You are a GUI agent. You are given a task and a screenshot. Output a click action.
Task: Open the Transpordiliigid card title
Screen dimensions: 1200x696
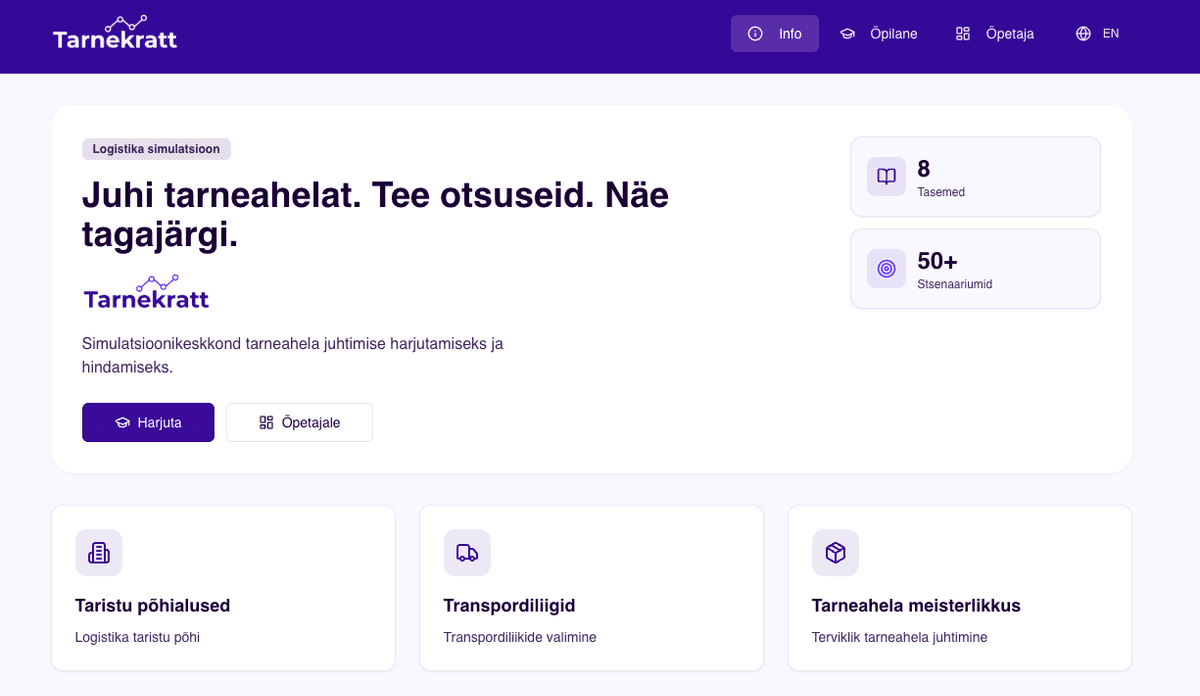(x=509, y=606)
